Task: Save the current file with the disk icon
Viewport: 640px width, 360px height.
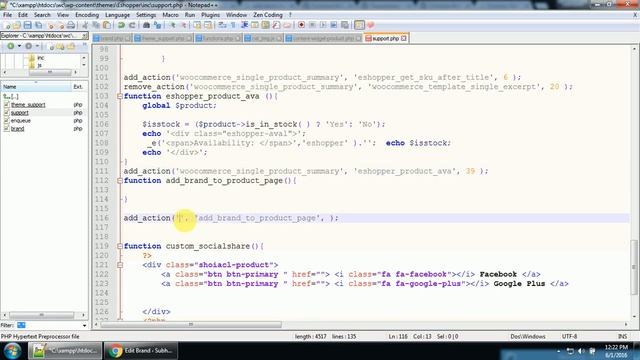Action: tap(27, 25)
